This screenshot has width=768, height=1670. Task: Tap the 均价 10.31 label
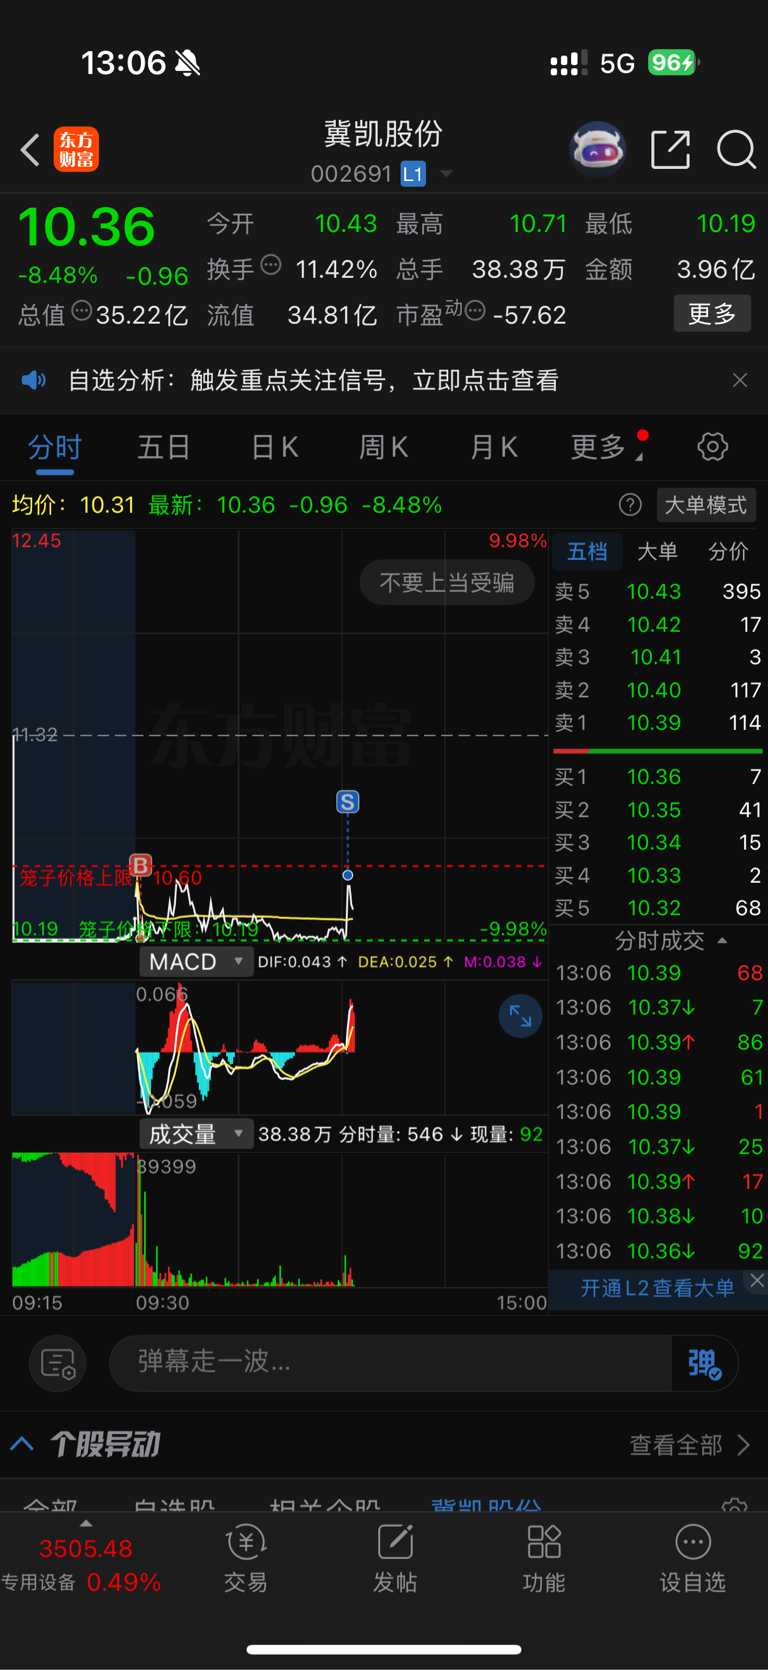coord(73,505)
